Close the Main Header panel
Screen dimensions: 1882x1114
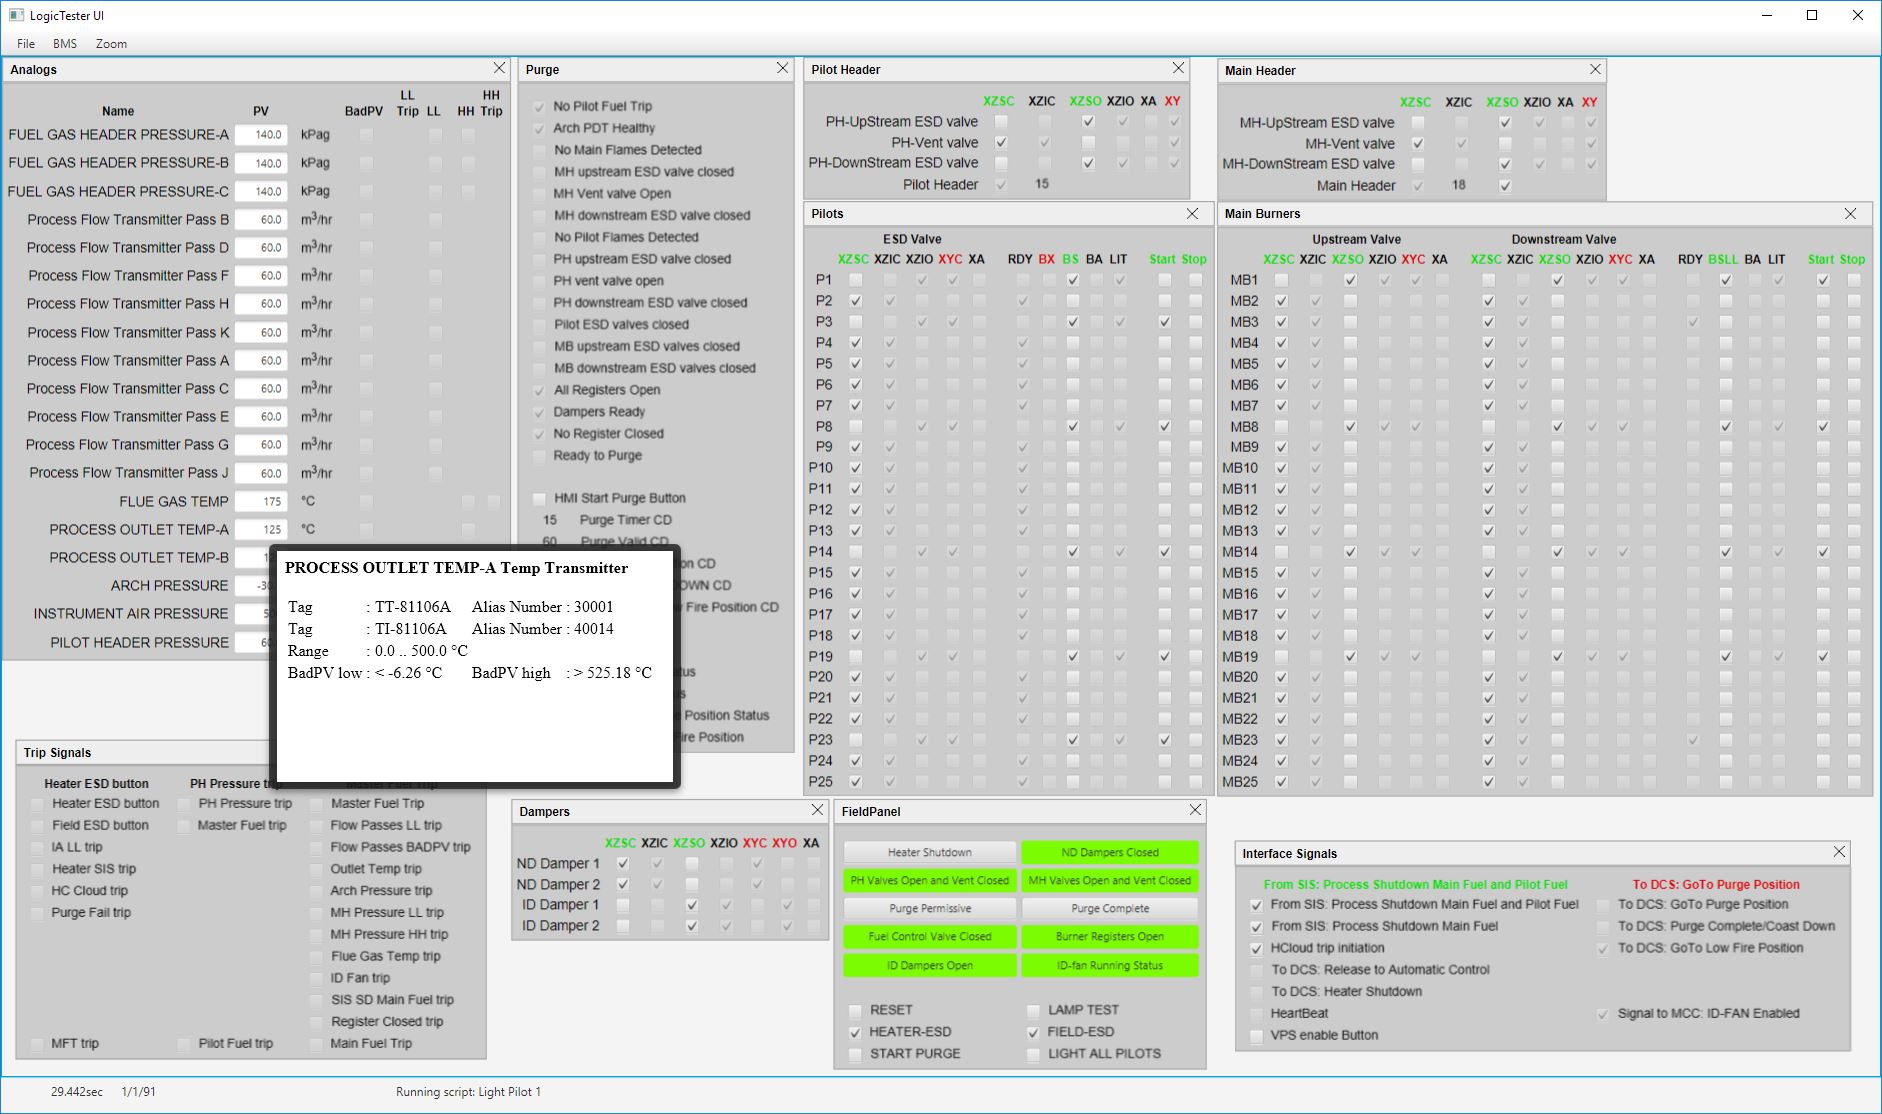click(1595, 69)
